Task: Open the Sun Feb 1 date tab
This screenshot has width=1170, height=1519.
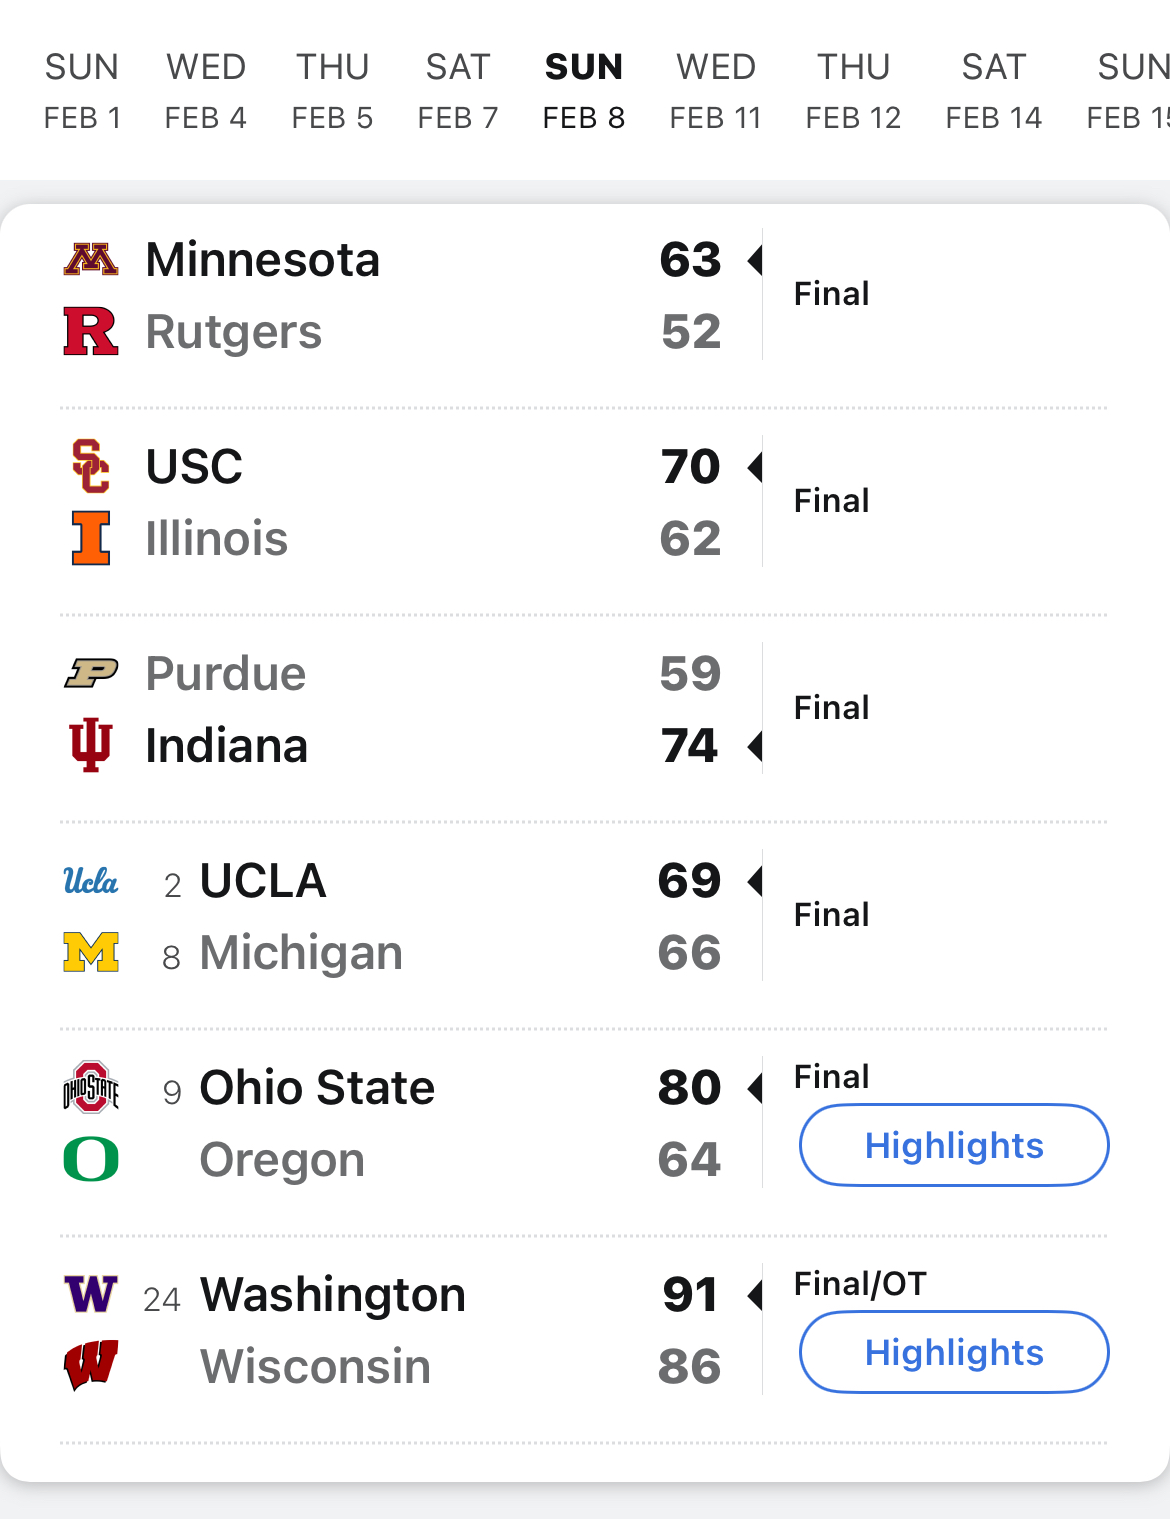Action: coord(82,92)
